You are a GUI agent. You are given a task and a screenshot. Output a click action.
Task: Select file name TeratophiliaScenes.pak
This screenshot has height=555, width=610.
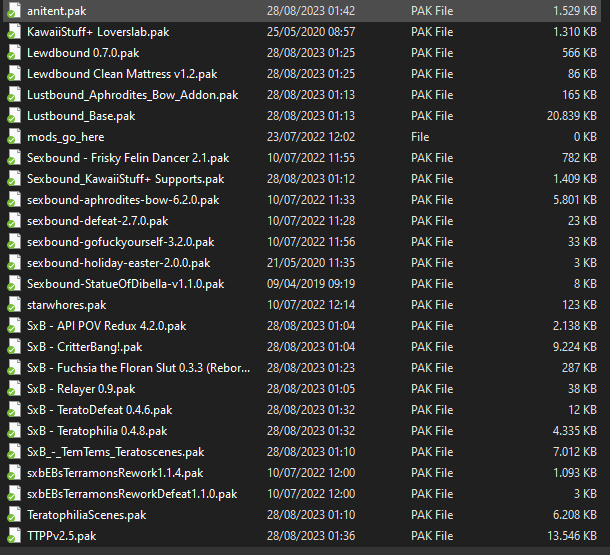click(87, 515)
